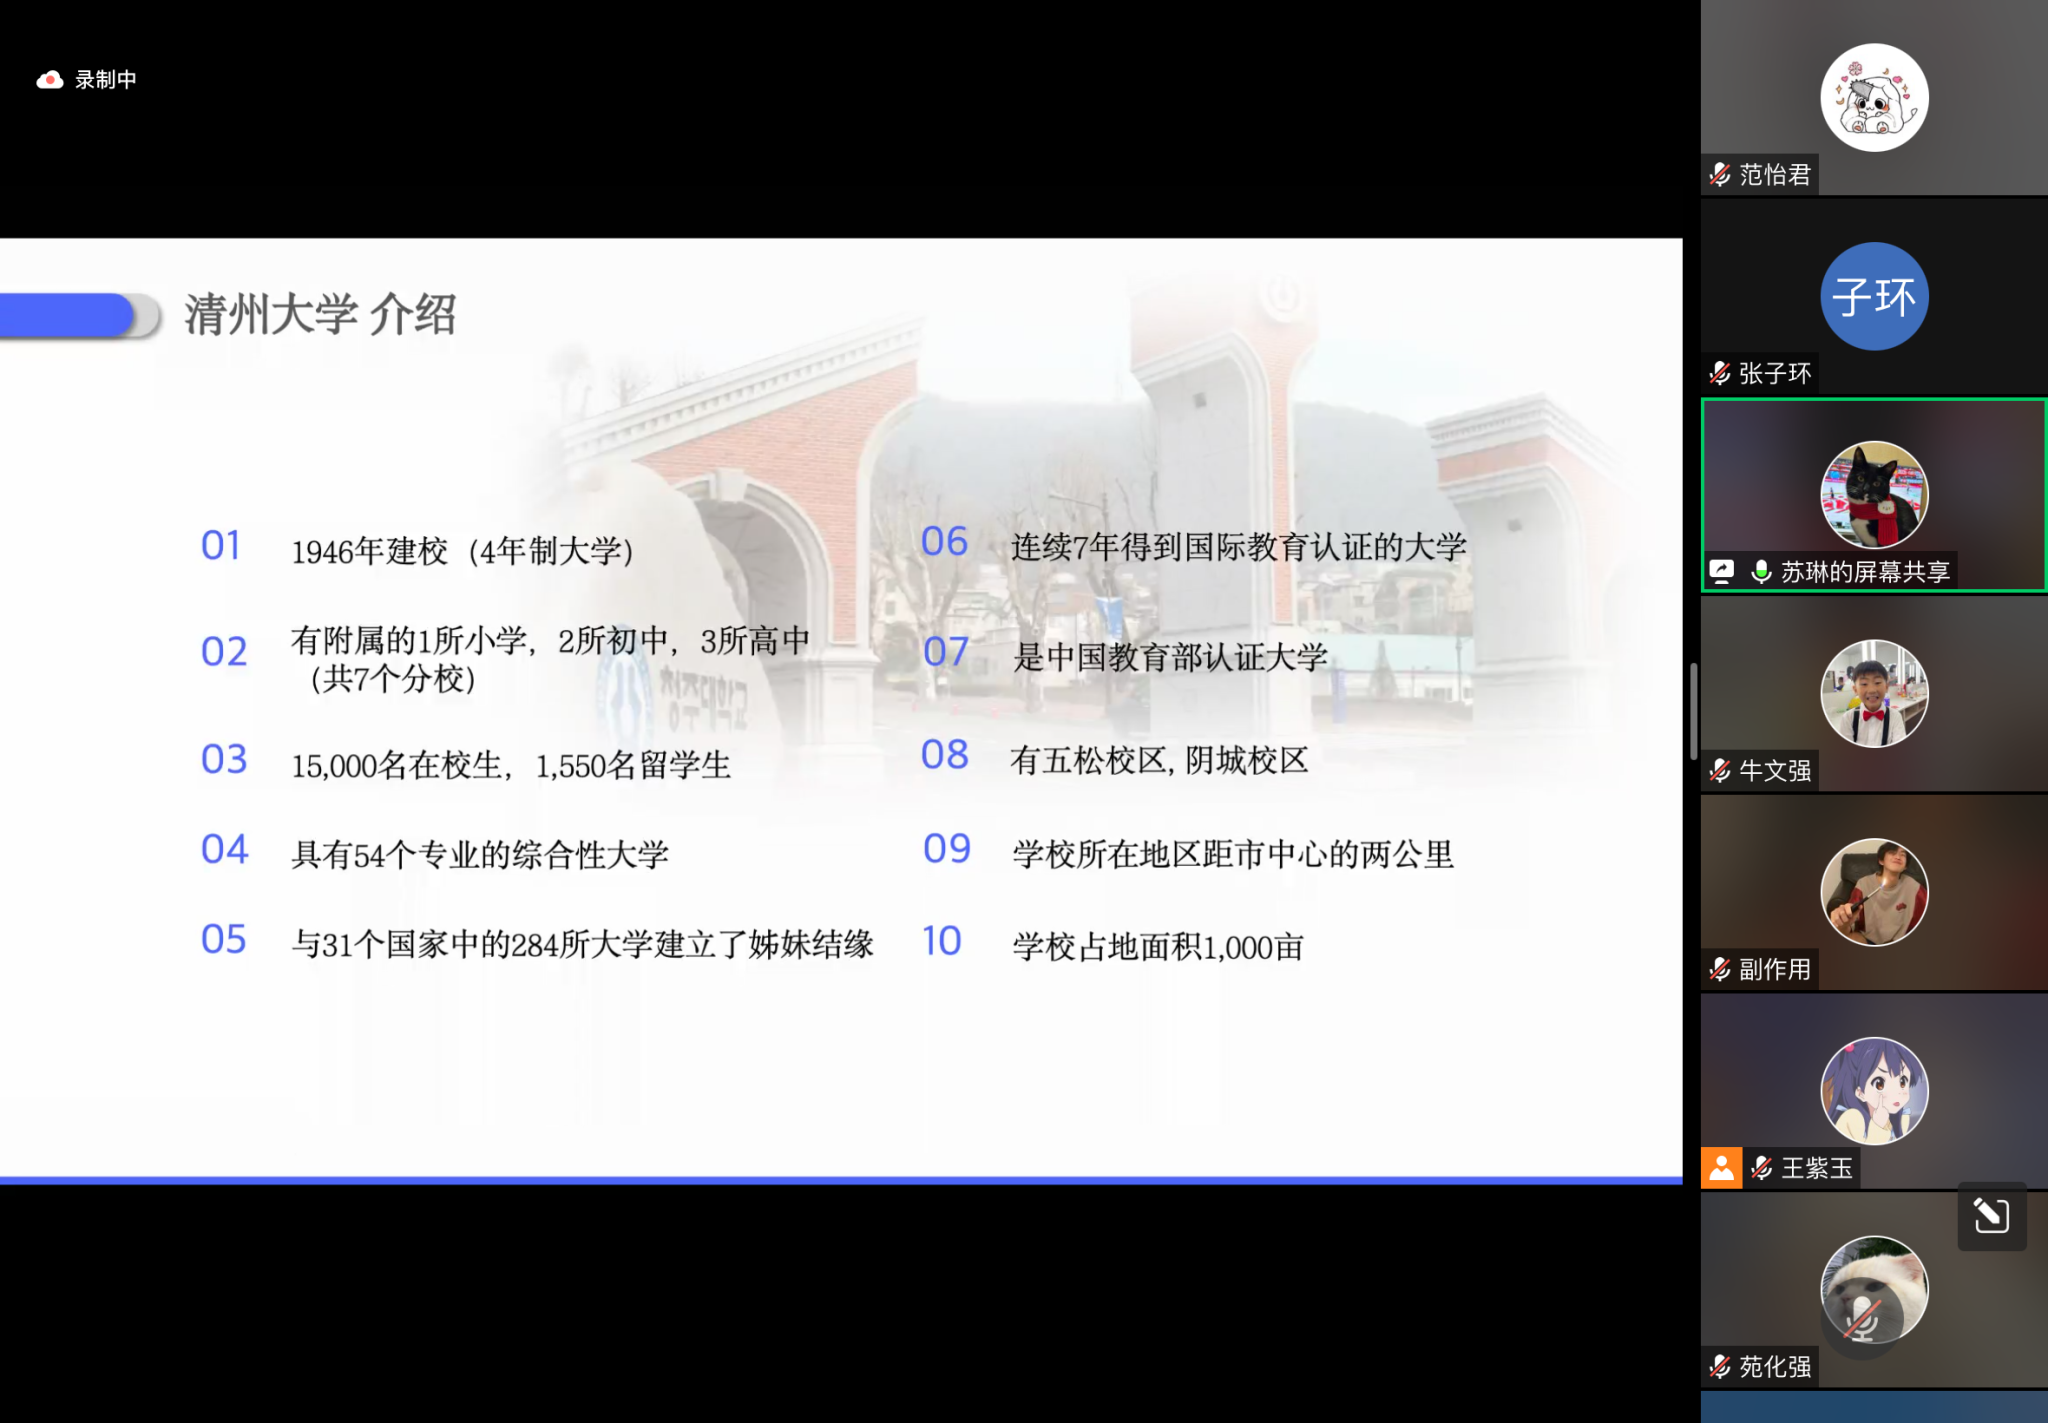Click 王紫玉's muted microphone icon

pyautogui.click(x=1762, y=1168)
